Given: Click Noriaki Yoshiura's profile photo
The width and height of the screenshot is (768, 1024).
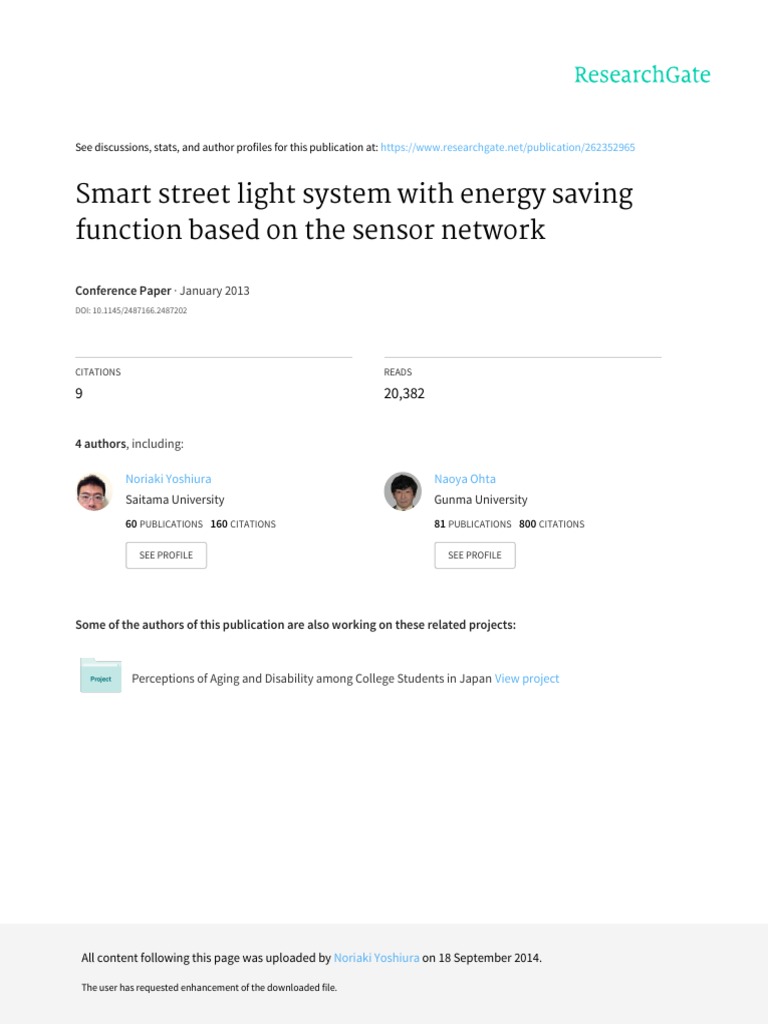Looking at the screenshot, I should pos(94,491).
